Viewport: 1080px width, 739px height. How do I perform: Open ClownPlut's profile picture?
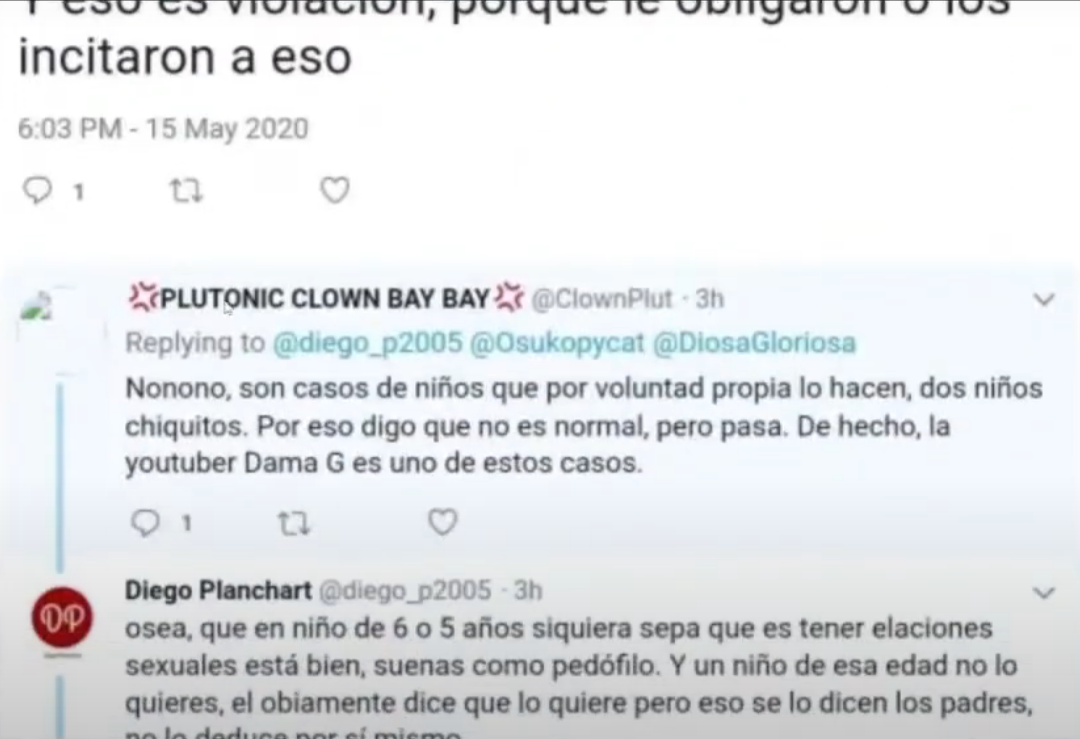(37, 306)
